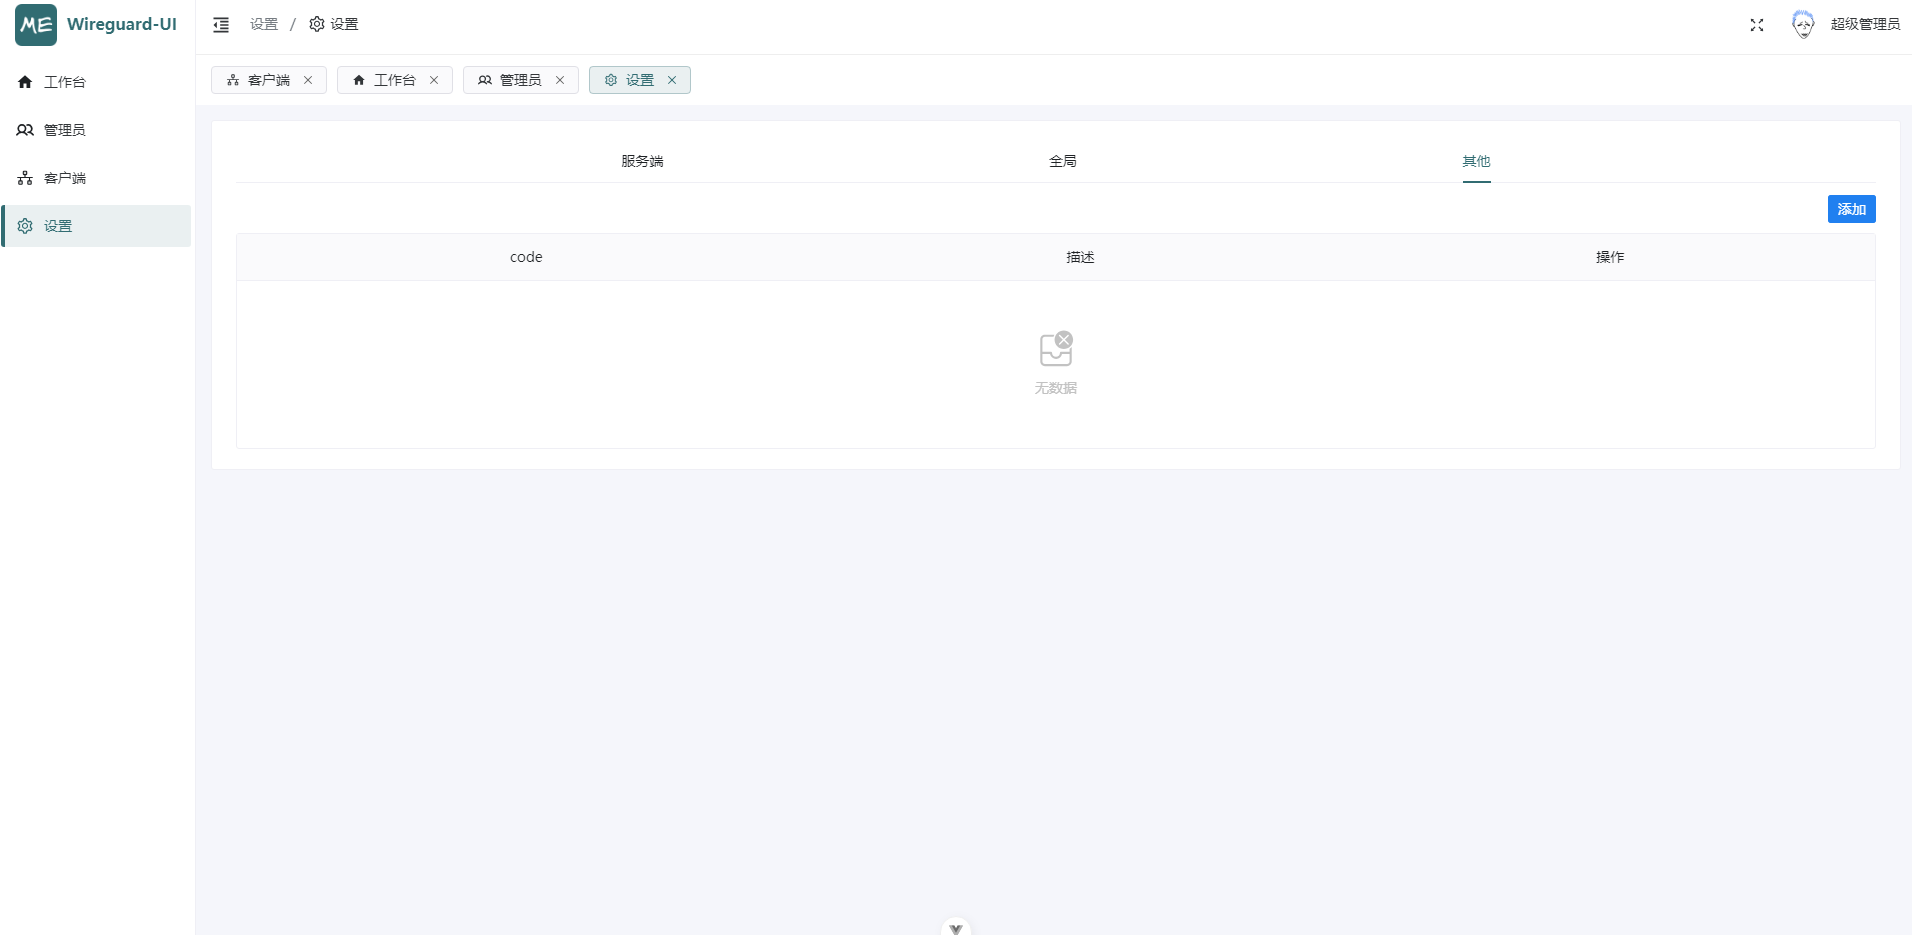Select 设置 in the sidebar
Image resolution: width=1912 pixels, height=935 pixels.
pyautogui.click(x=58, y=226)
